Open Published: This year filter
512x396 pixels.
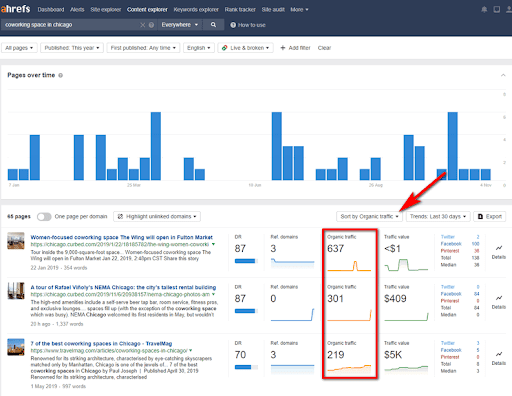pyautogui.click(x=72, y=48)
